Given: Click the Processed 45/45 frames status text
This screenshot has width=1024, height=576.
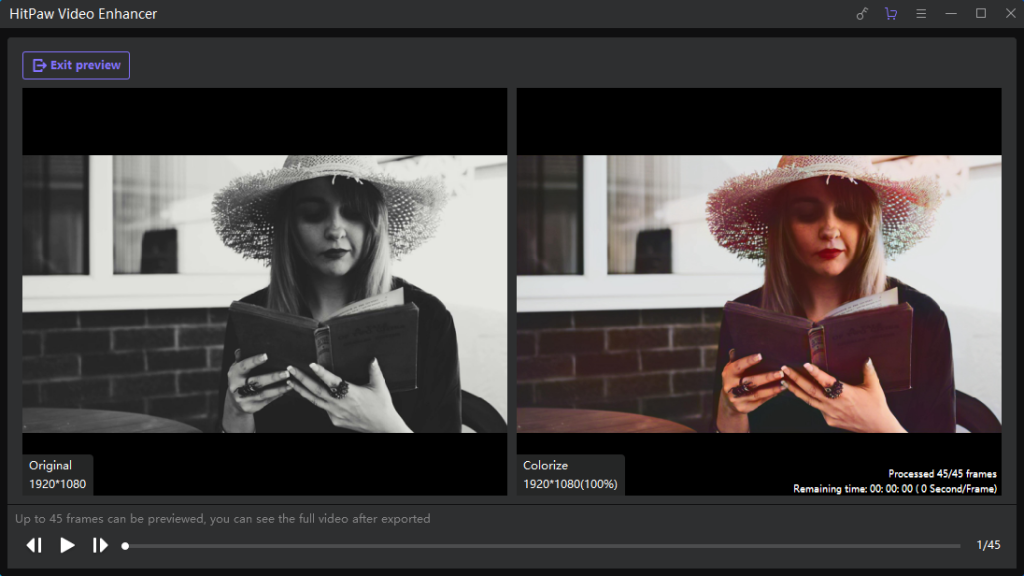Looking at the screenshot, I should pos(942,474).
